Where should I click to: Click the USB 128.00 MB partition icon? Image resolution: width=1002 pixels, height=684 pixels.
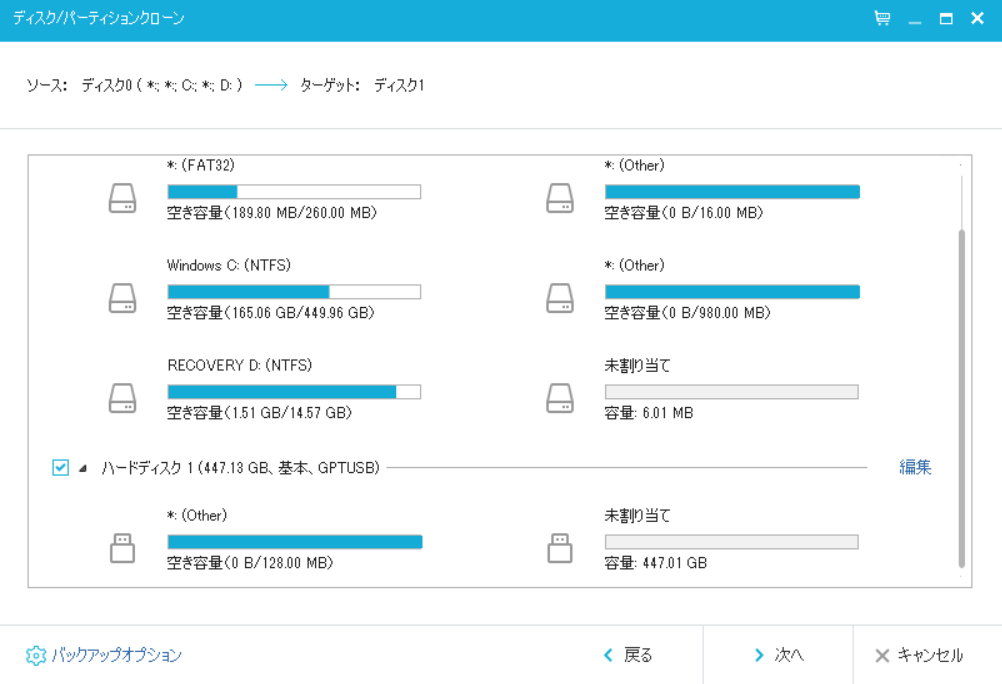click(x=122, y=548)
